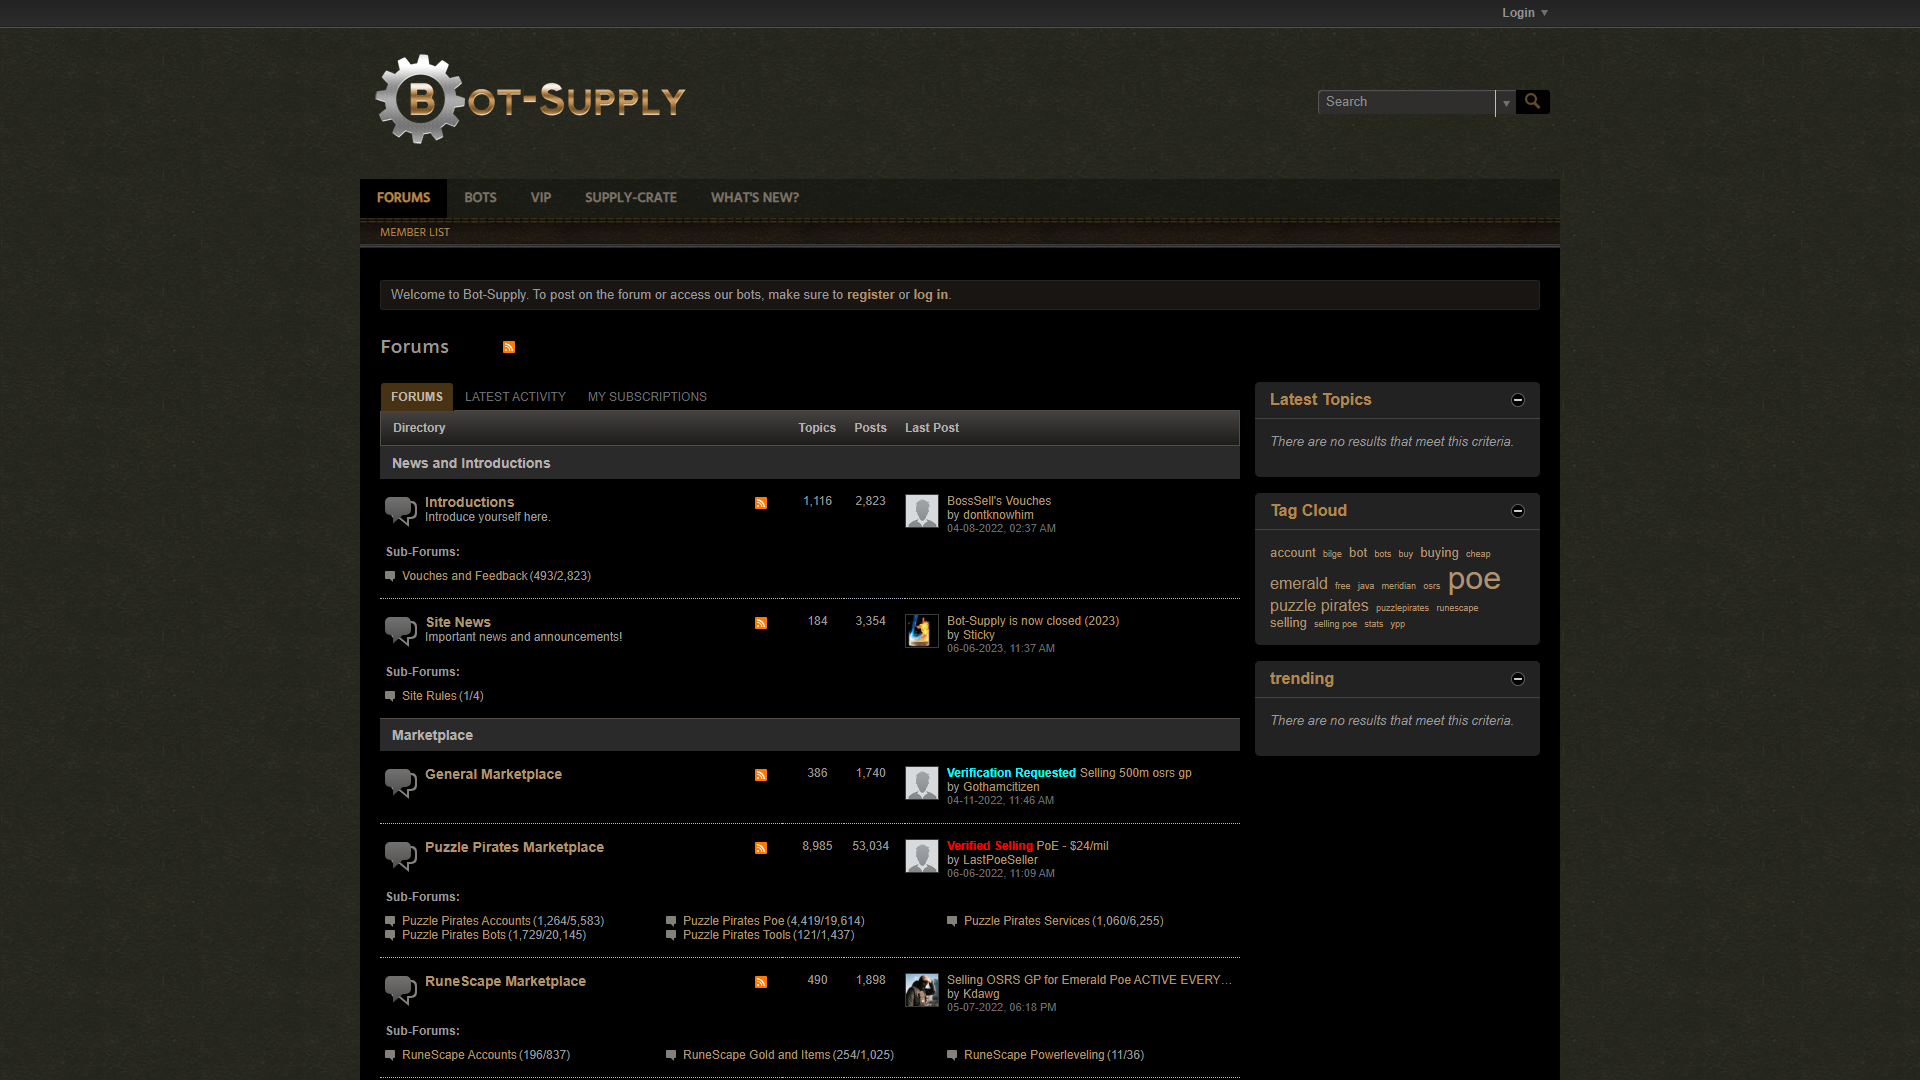Open Sticky's avatar in Site News
Screen dimensions: 1920x1080
pos(921,631)
